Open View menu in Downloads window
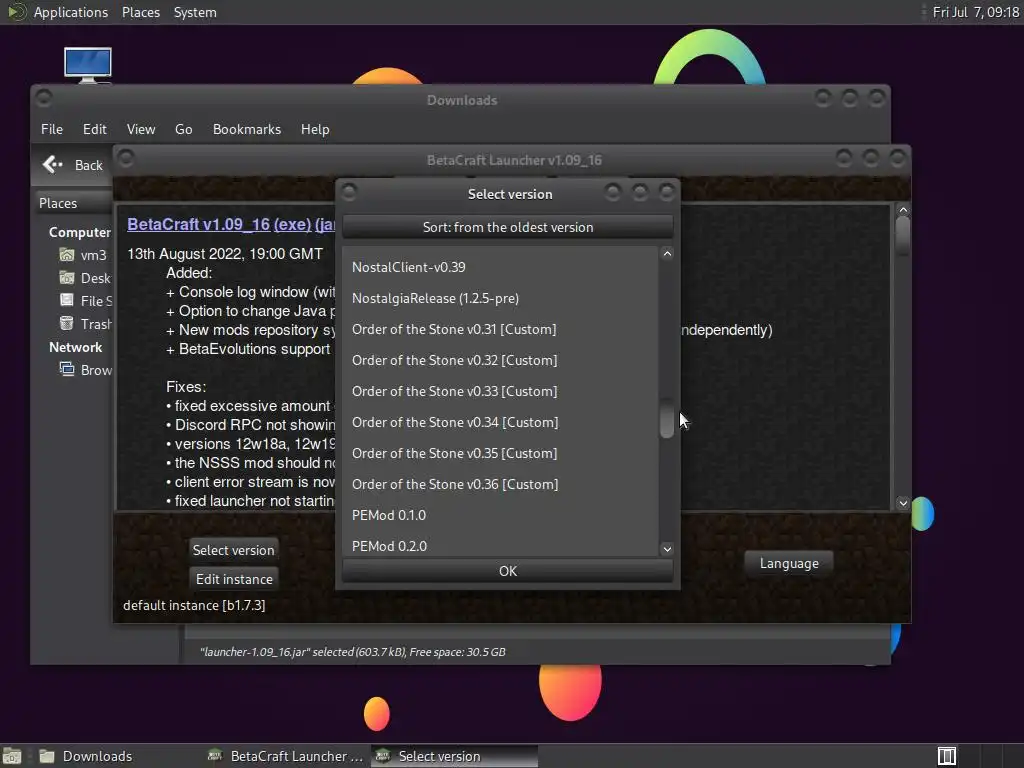1024x768 pixels. click(141, 129)
